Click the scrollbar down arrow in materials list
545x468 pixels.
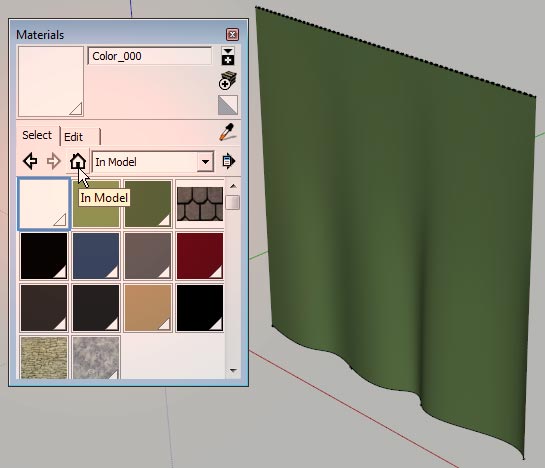point(233,371)
